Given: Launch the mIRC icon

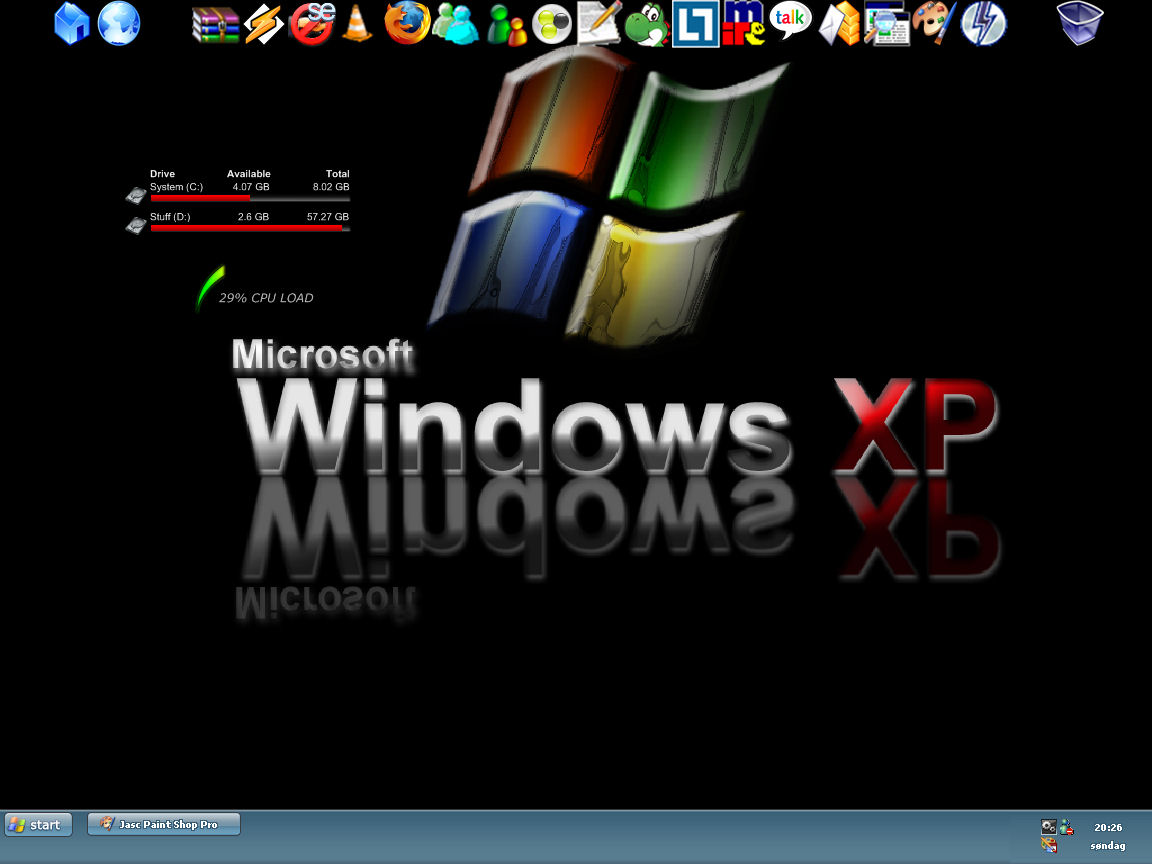Looking at the screenshot, I should click(743, 24).
